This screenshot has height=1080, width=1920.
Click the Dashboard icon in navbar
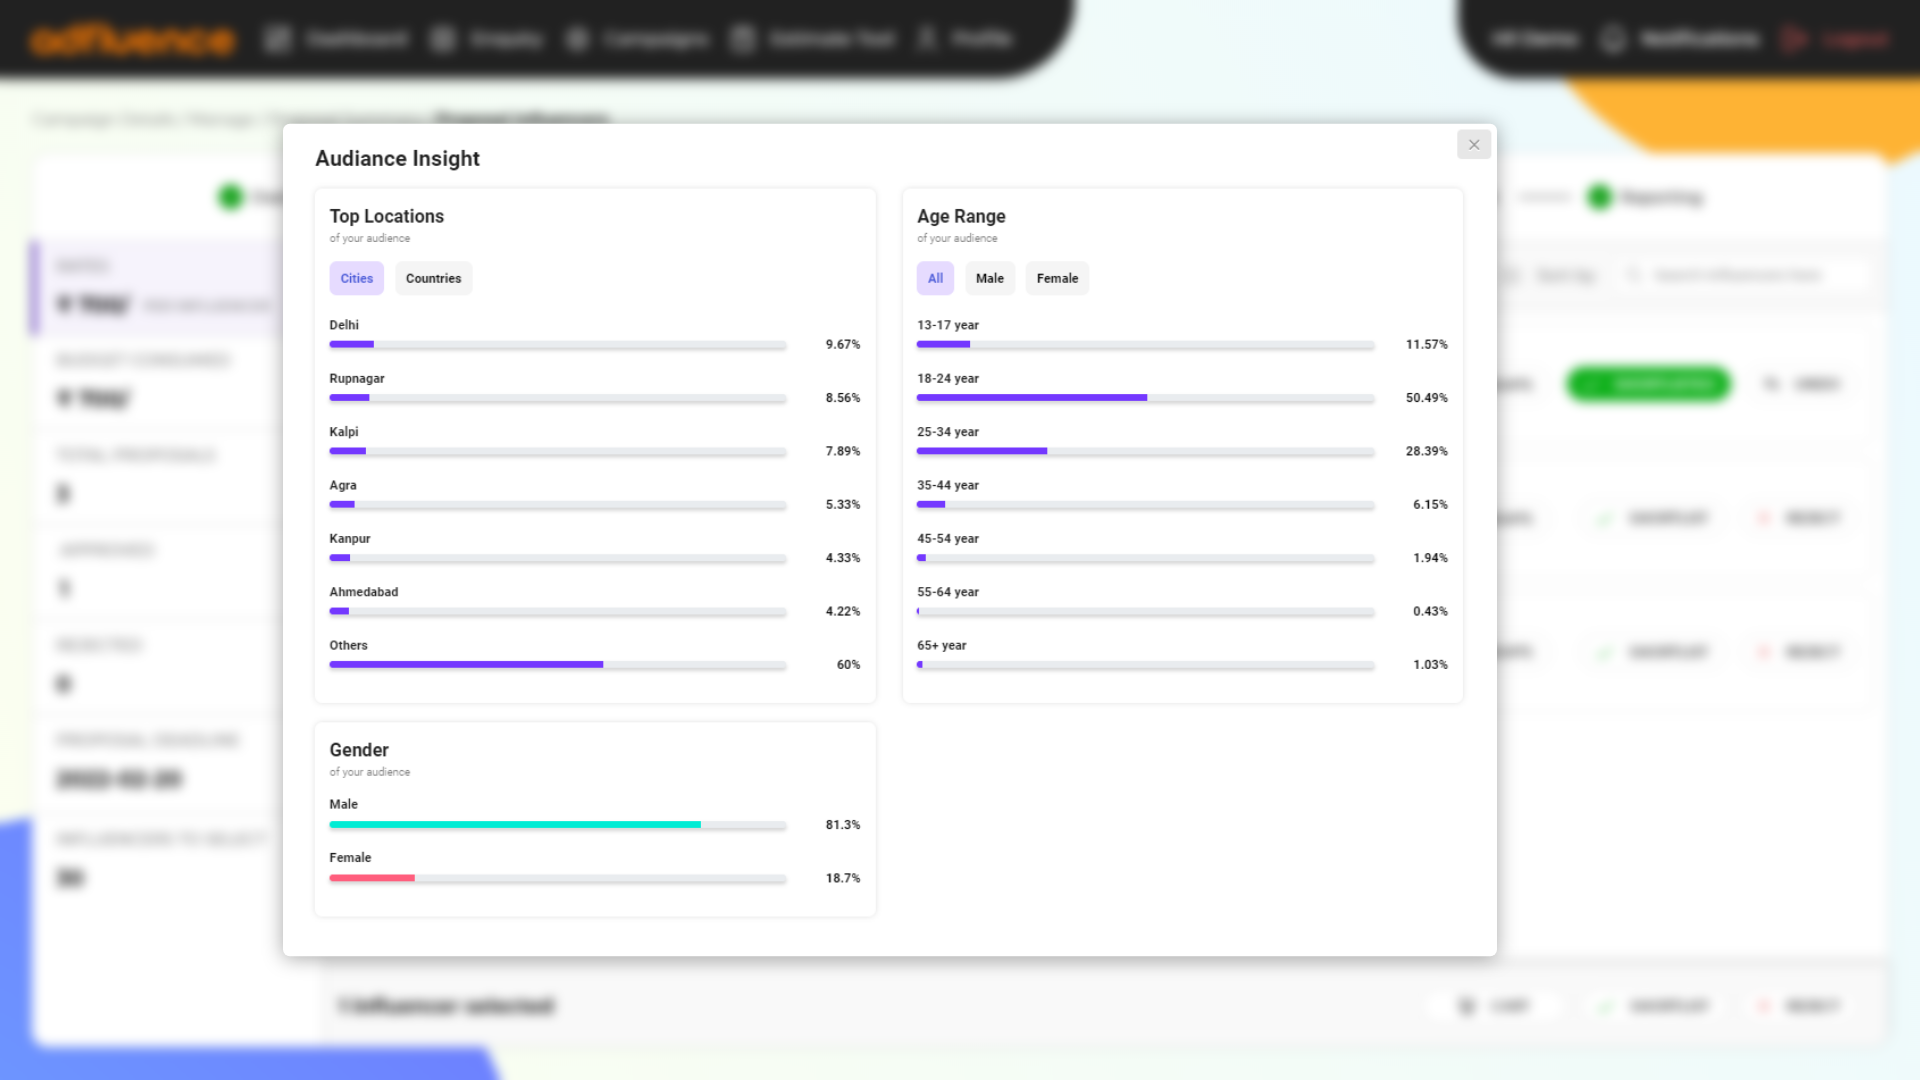tap(277, 39)
